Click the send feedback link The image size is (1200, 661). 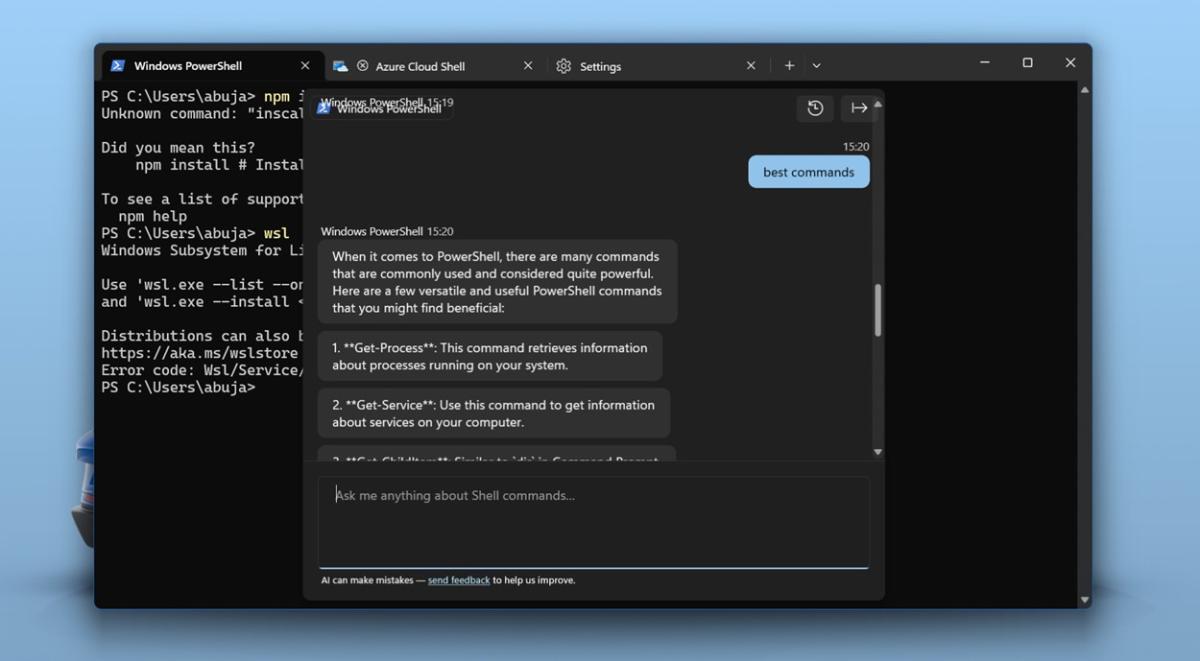click(x=459, y=580)
